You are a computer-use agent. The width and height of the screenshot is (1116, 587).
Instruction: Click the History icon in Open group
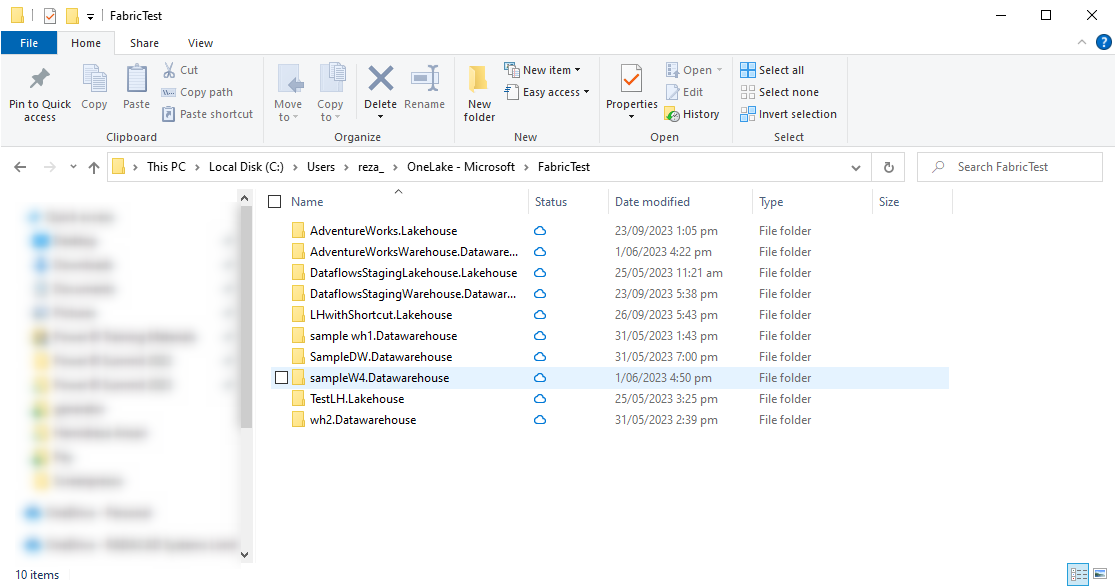(x=672, y=114)
